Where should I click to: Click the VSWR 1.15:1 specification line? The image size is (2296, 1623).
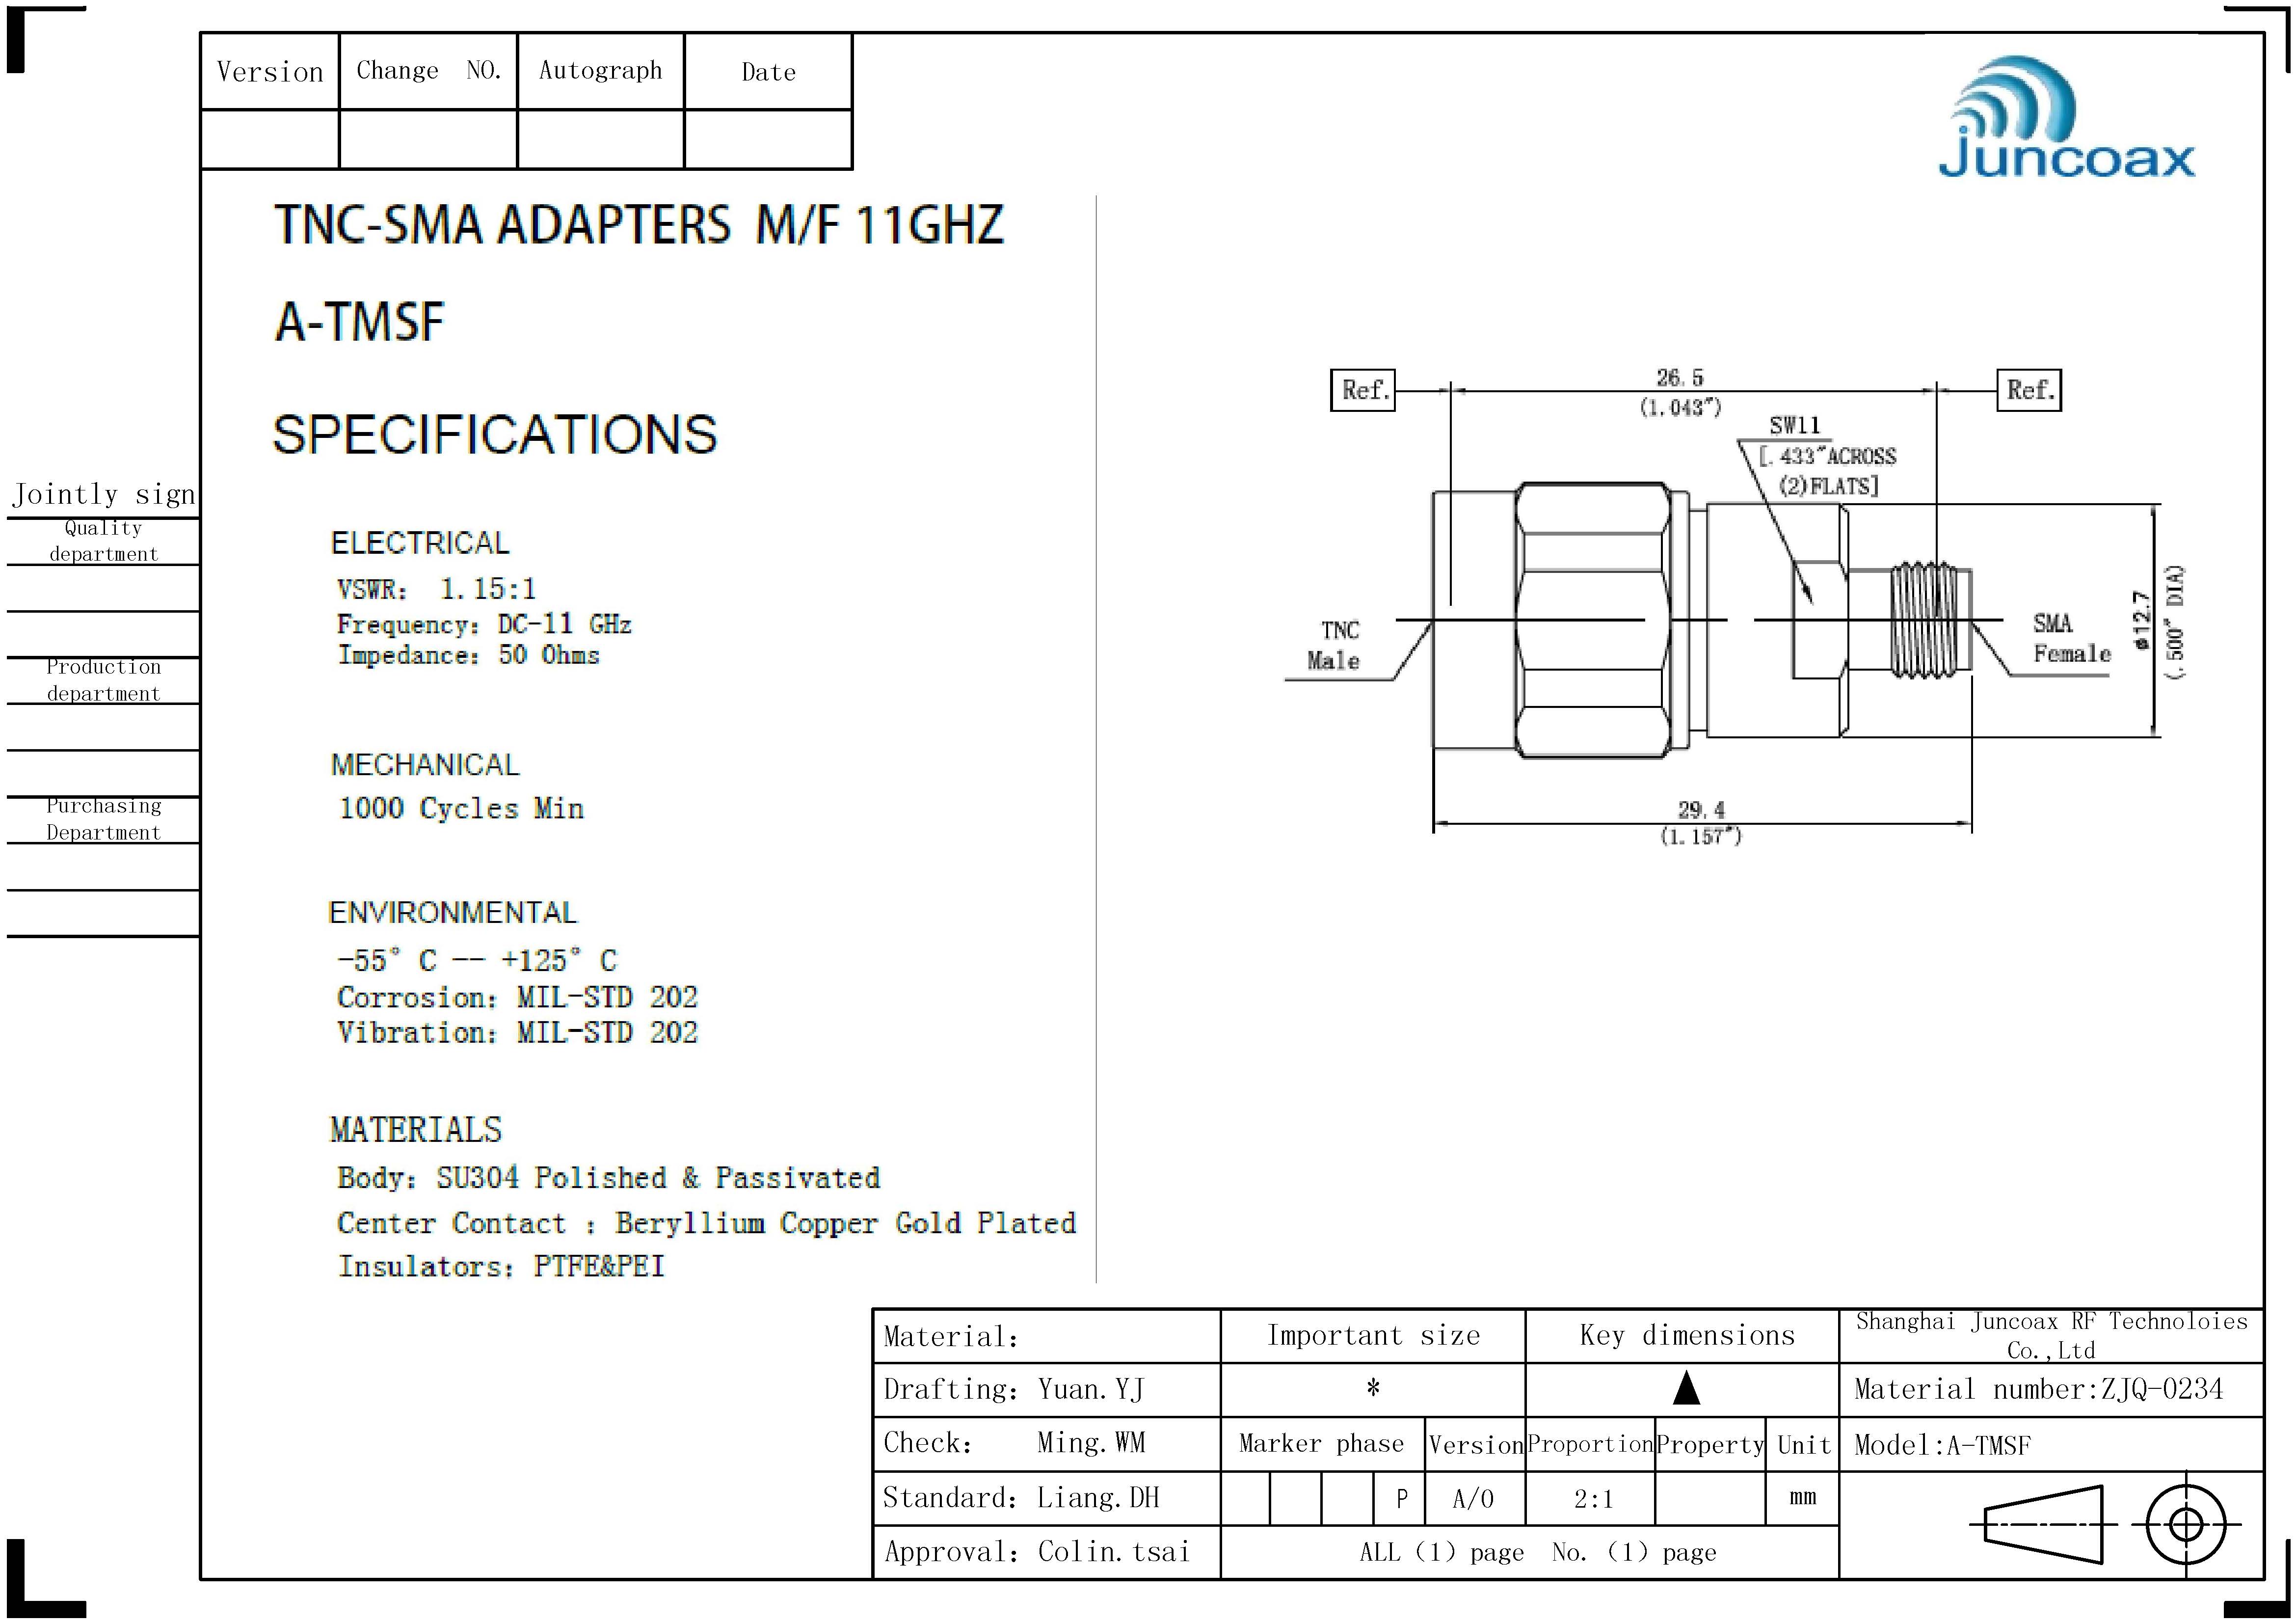(x=437, y=589)
